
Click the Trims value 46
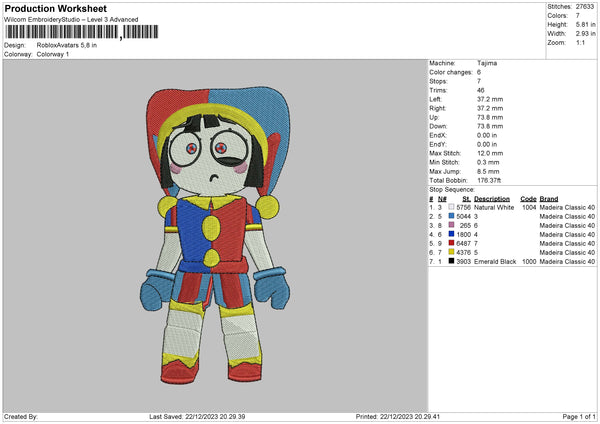(481, 91)
